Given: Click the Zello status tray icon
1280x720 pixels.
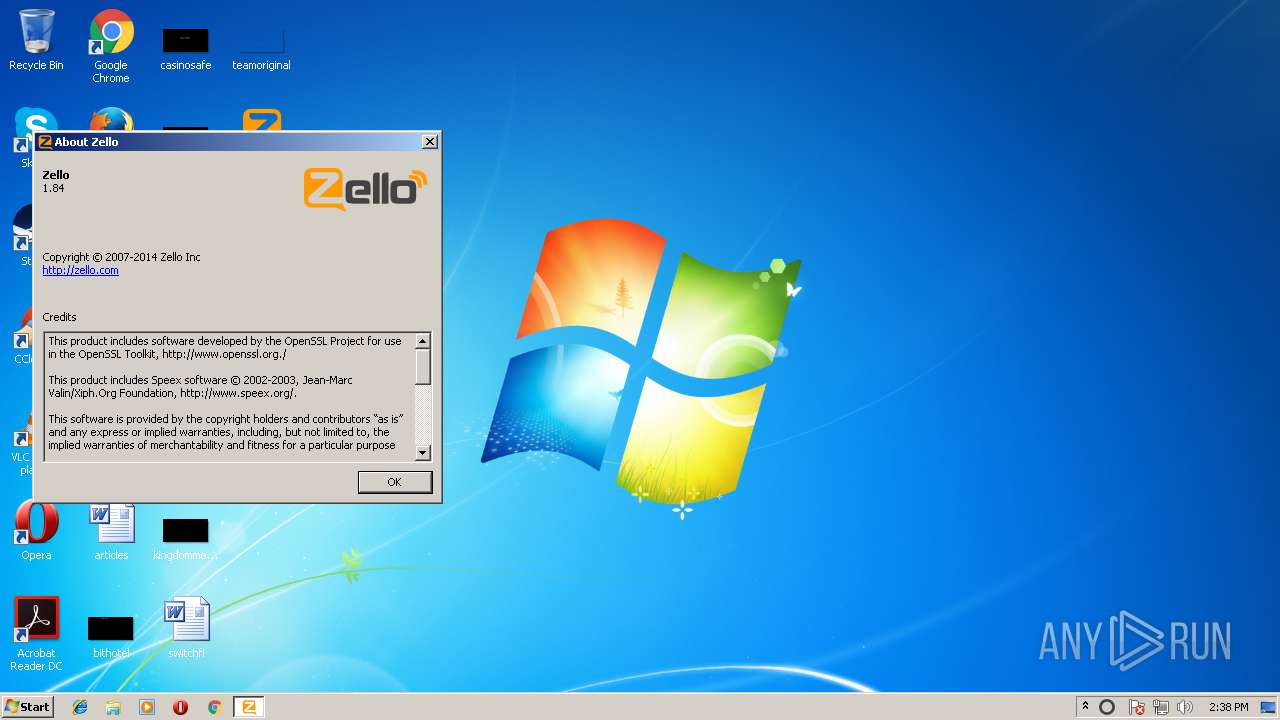Looking at the screenshot, I should tap(1107, 707).
